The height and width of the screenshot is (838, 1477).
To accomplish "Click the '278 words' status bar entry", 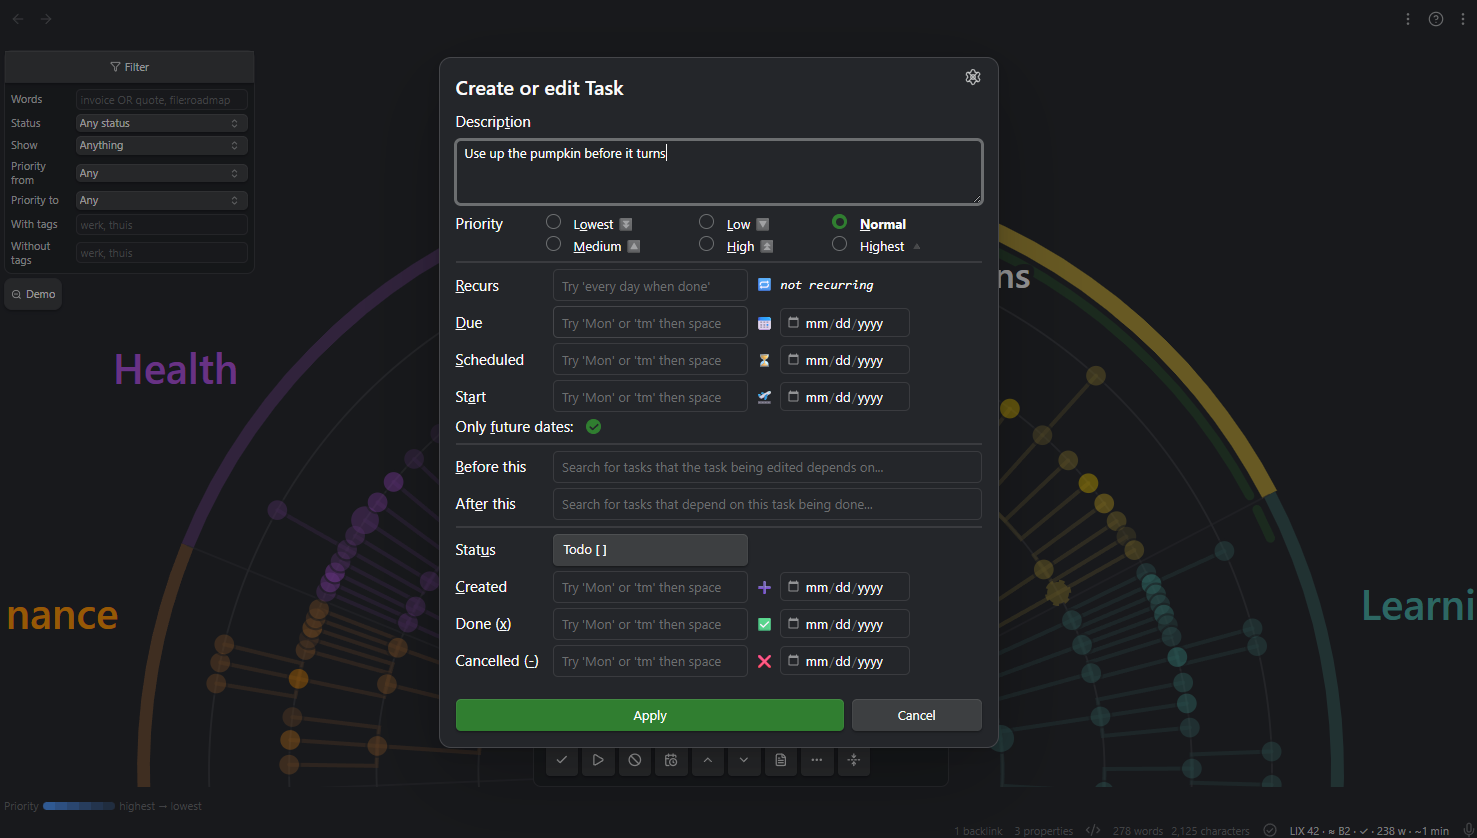I will (x=1138, y=831).
